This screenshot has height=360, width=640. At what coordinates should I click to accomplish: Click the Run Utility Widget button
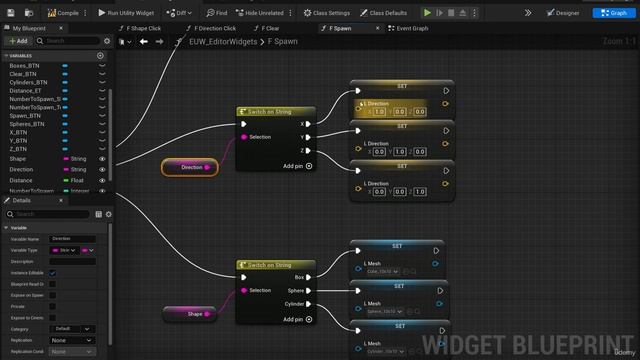[126, 13]
